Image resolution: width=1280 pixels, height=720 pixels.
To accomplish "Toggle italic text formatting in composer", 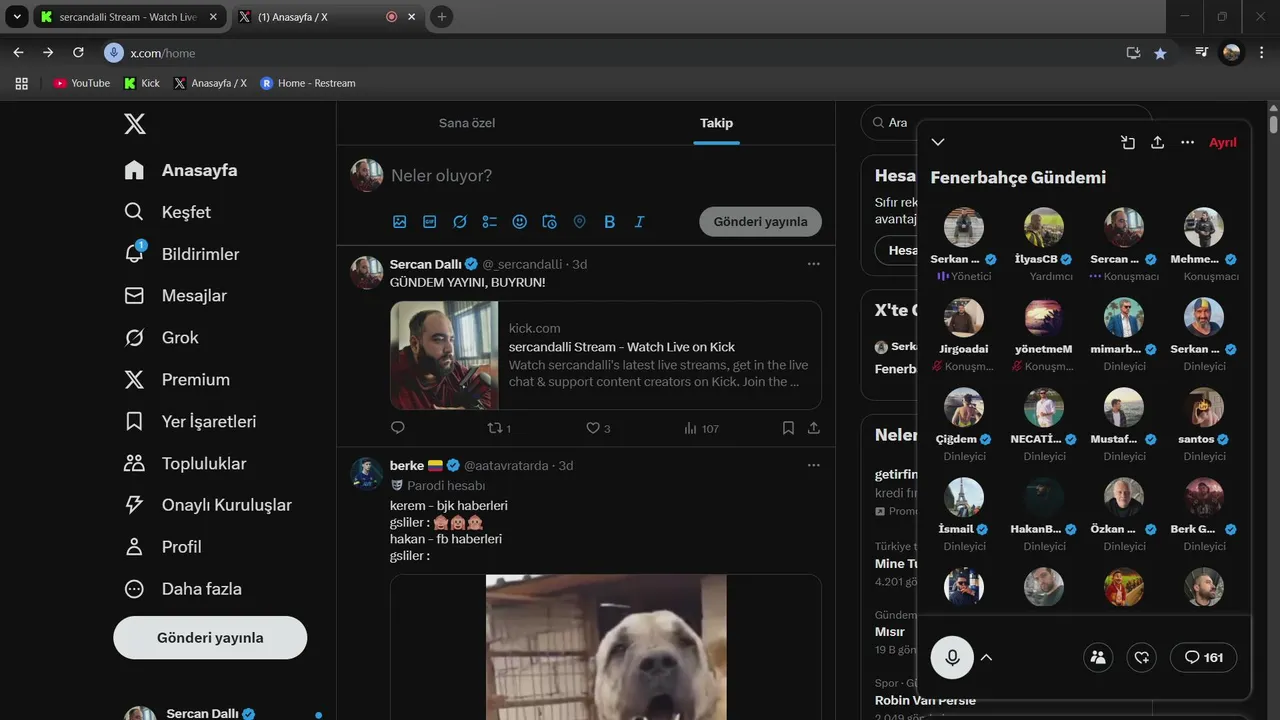I will (x=639, y=222).
